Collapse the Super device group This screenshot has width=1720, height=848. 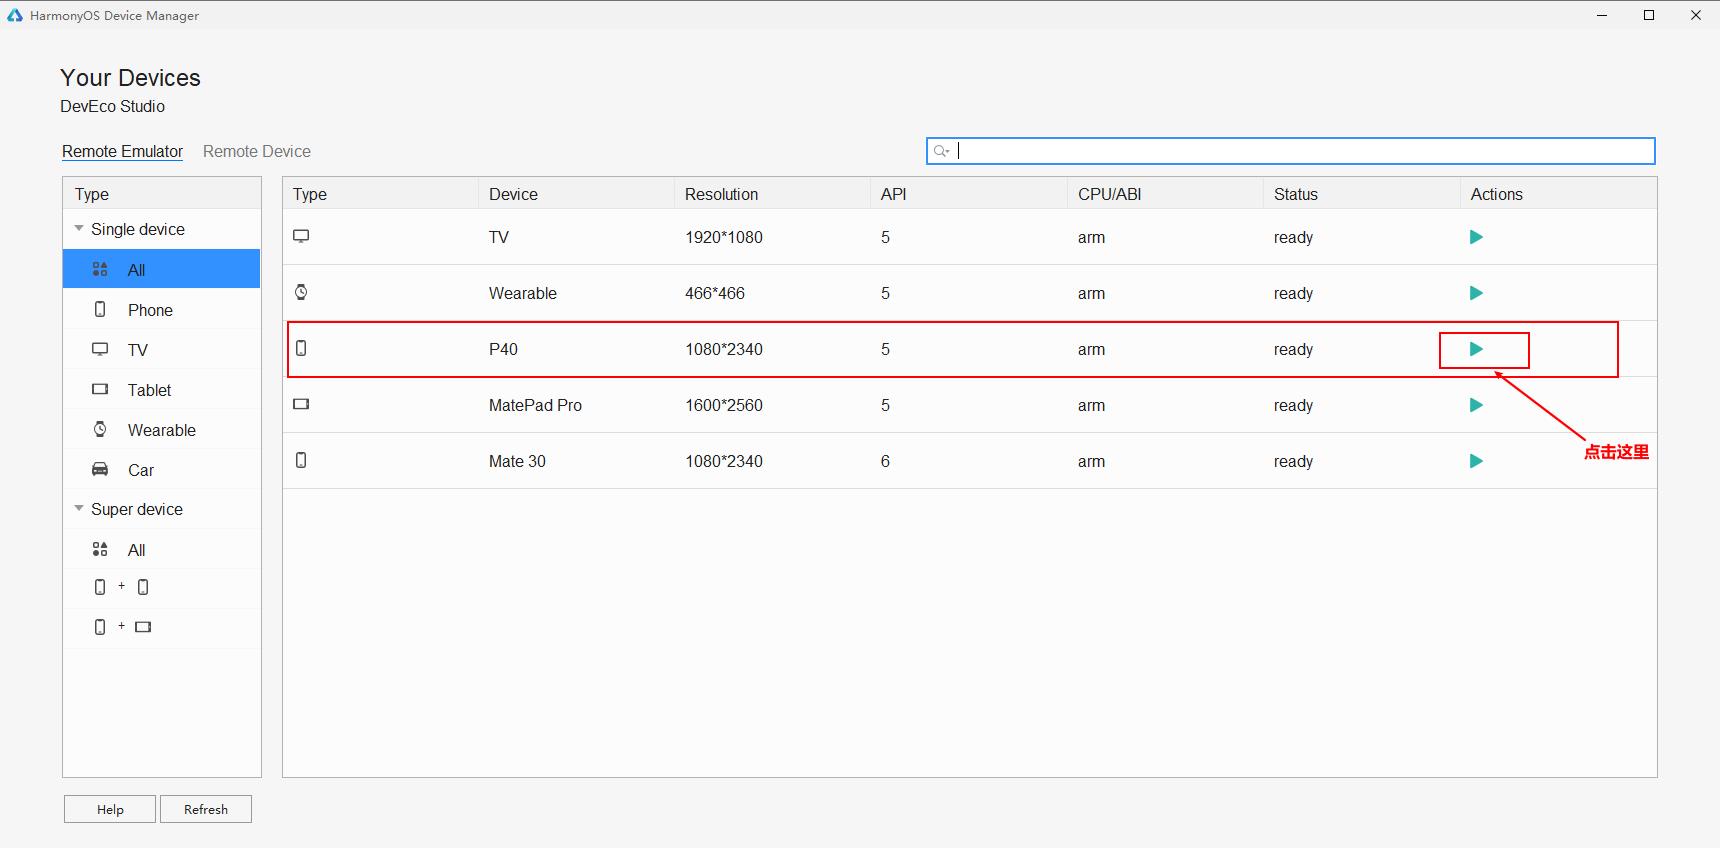click(x=79, y=509)
